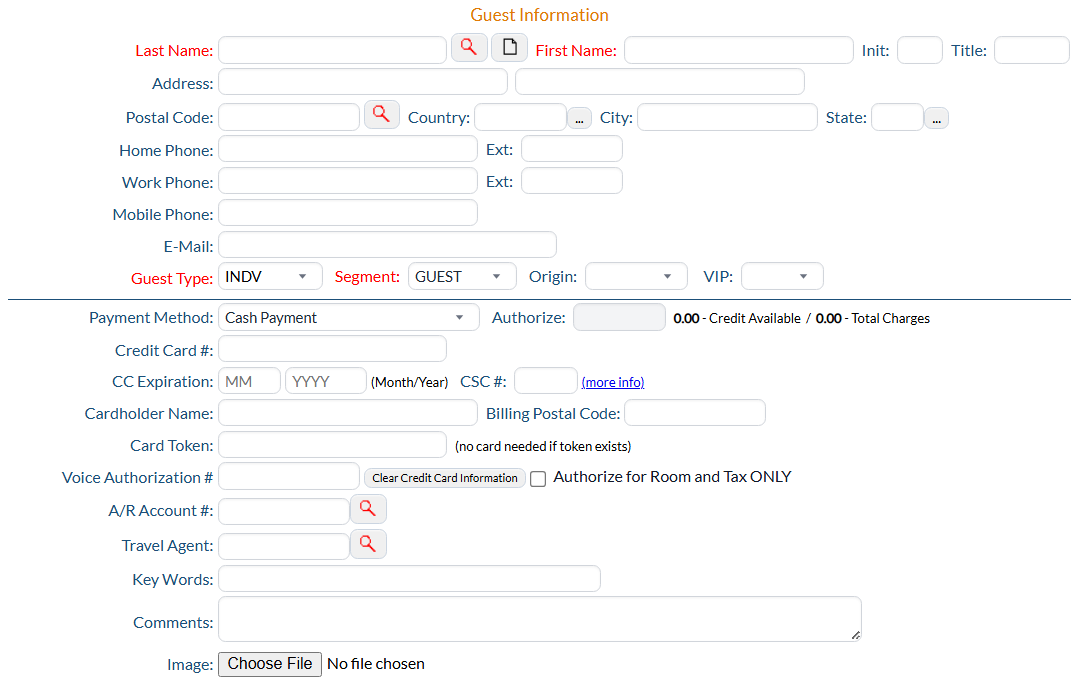Enable Authorize for Room and Tax ONLY
This screenshot has width=1079, height=677.
[538, 479]
